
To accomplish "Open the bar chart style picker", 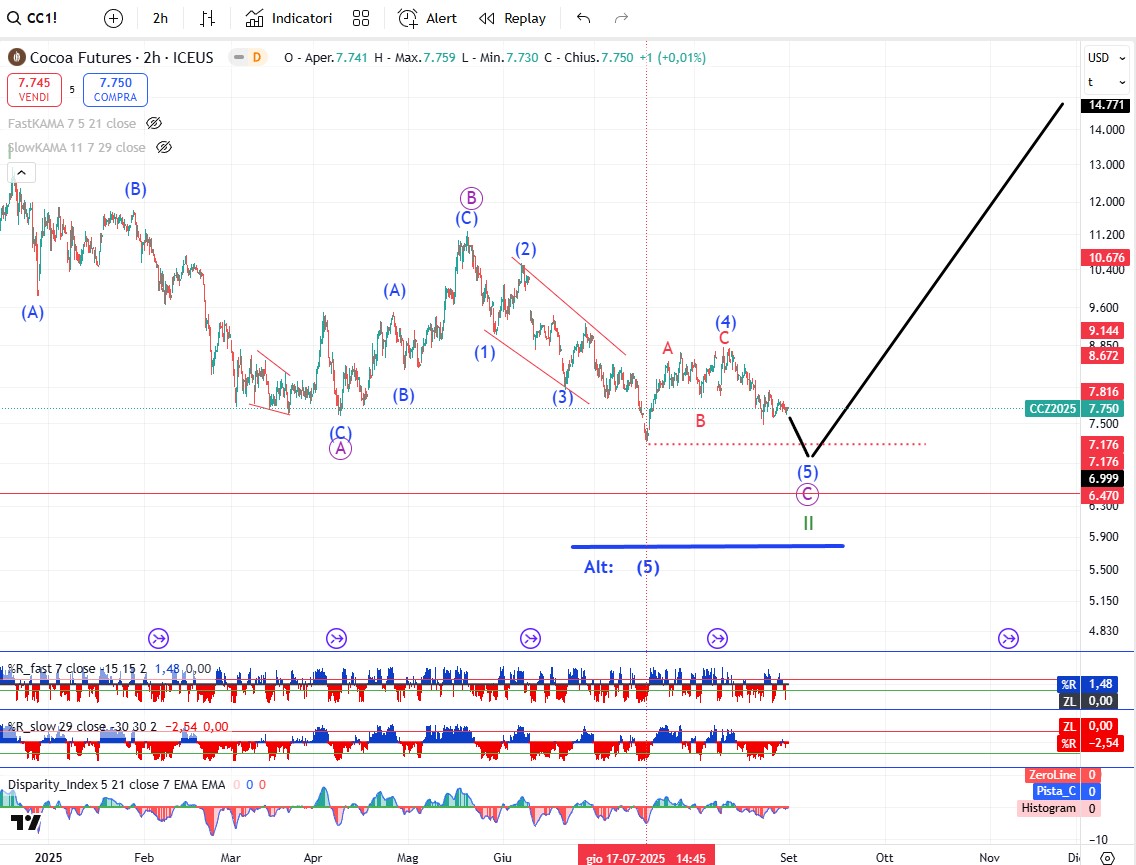I will [208, 18].
